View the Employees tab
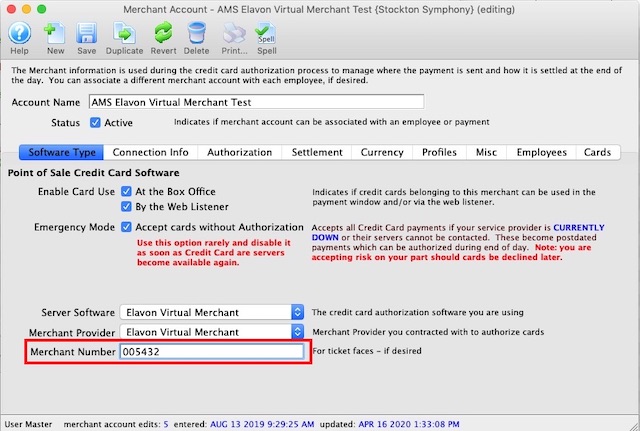The image size is (640, 431). [542, 152]
